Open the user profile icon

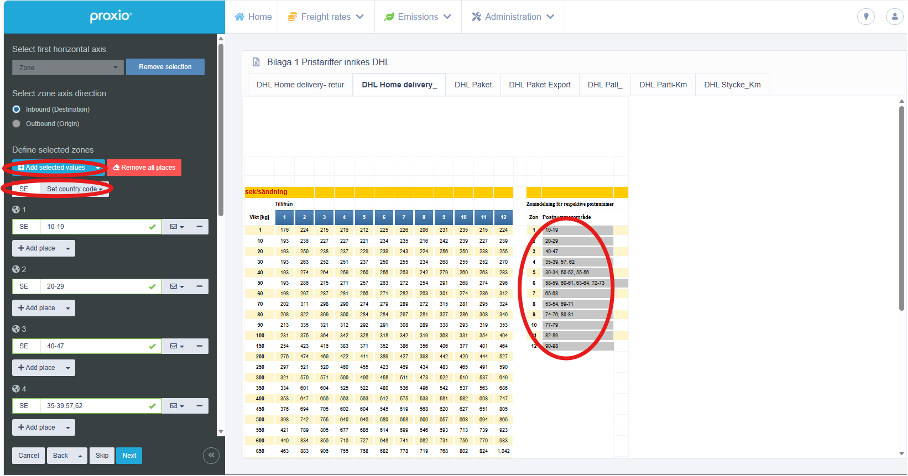click(x=895, y=17)
